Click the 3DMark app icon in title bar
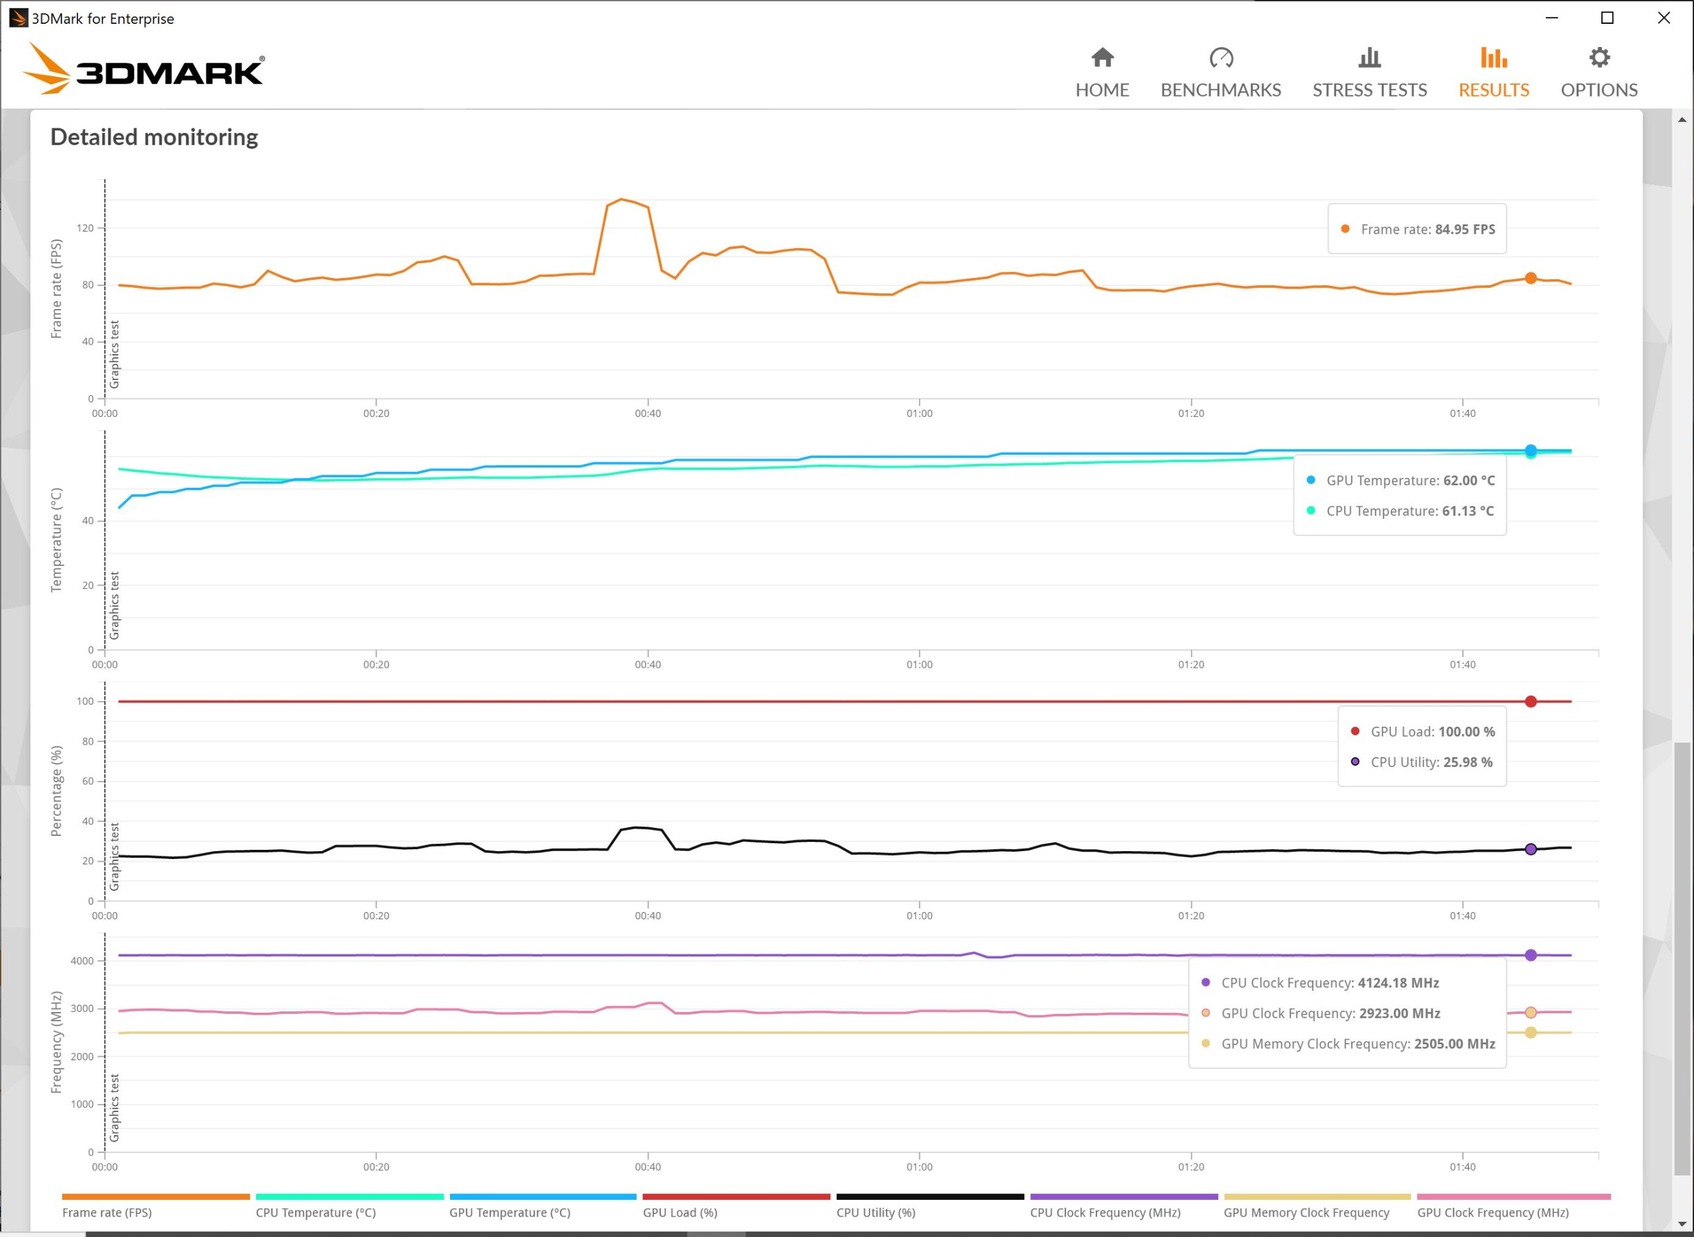 [x=17, y=18]
